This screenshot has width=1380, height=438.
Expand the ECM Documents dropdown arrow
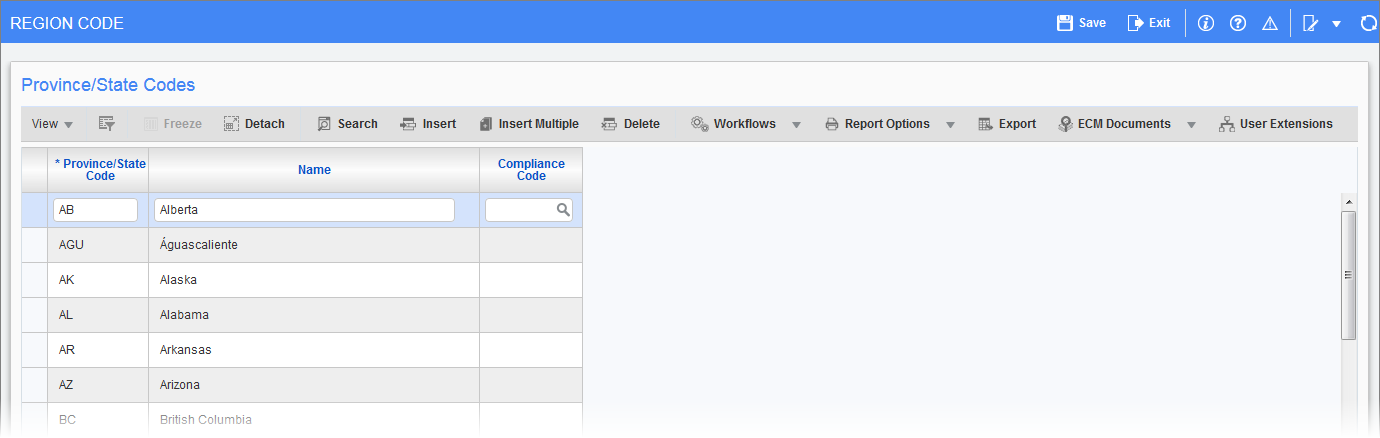click(x=1191, y=125)
